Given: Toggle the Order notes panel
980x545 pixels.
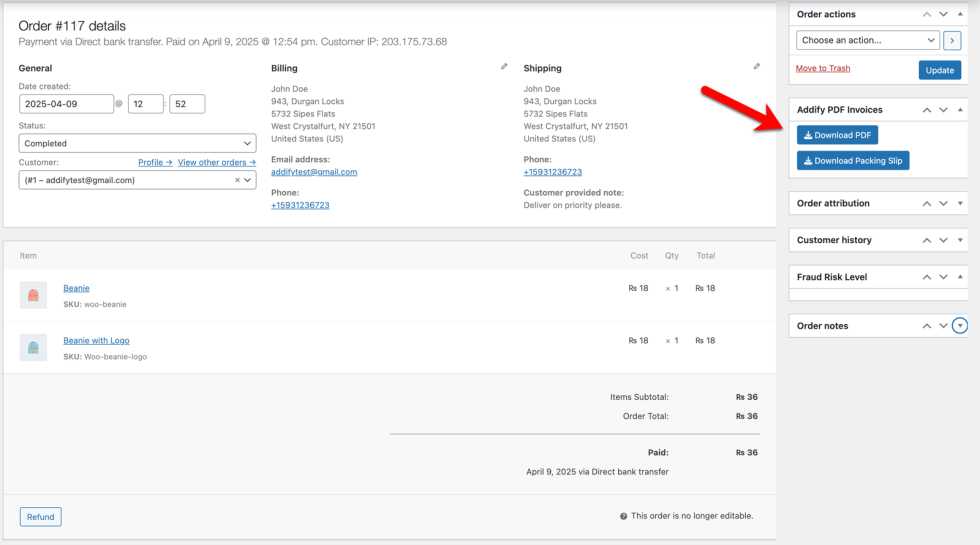Looking at the screenshot, I should 960,326.
